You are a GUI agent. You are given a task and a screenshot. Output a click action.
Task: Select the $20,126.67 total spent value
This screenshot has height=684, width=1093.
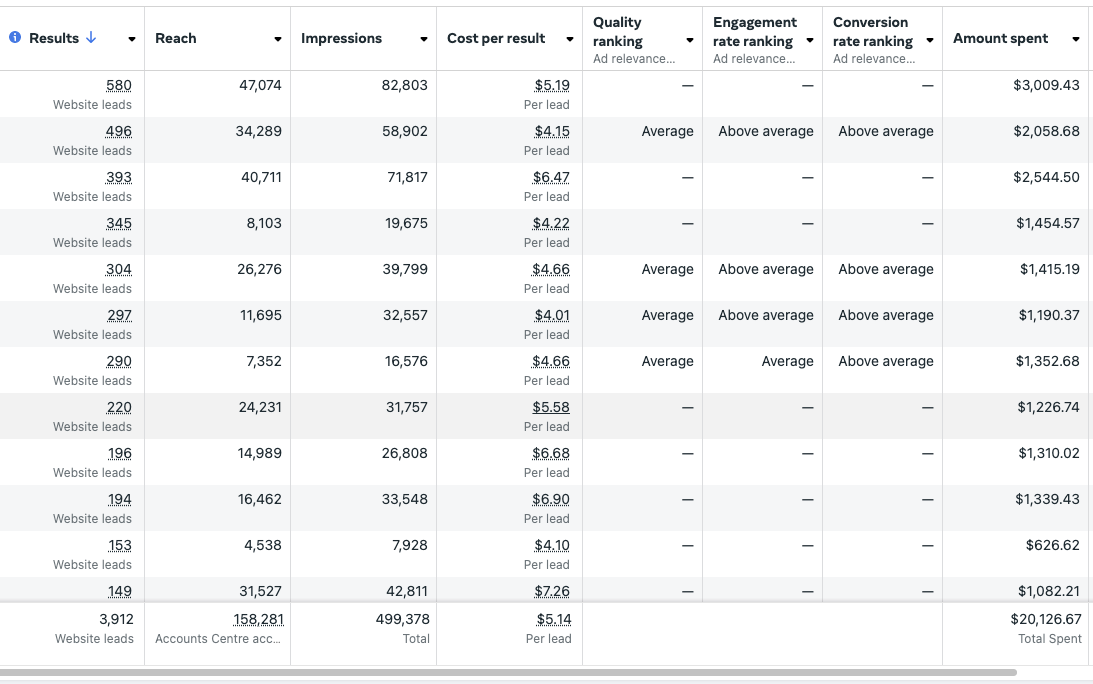coord(1046,619)
